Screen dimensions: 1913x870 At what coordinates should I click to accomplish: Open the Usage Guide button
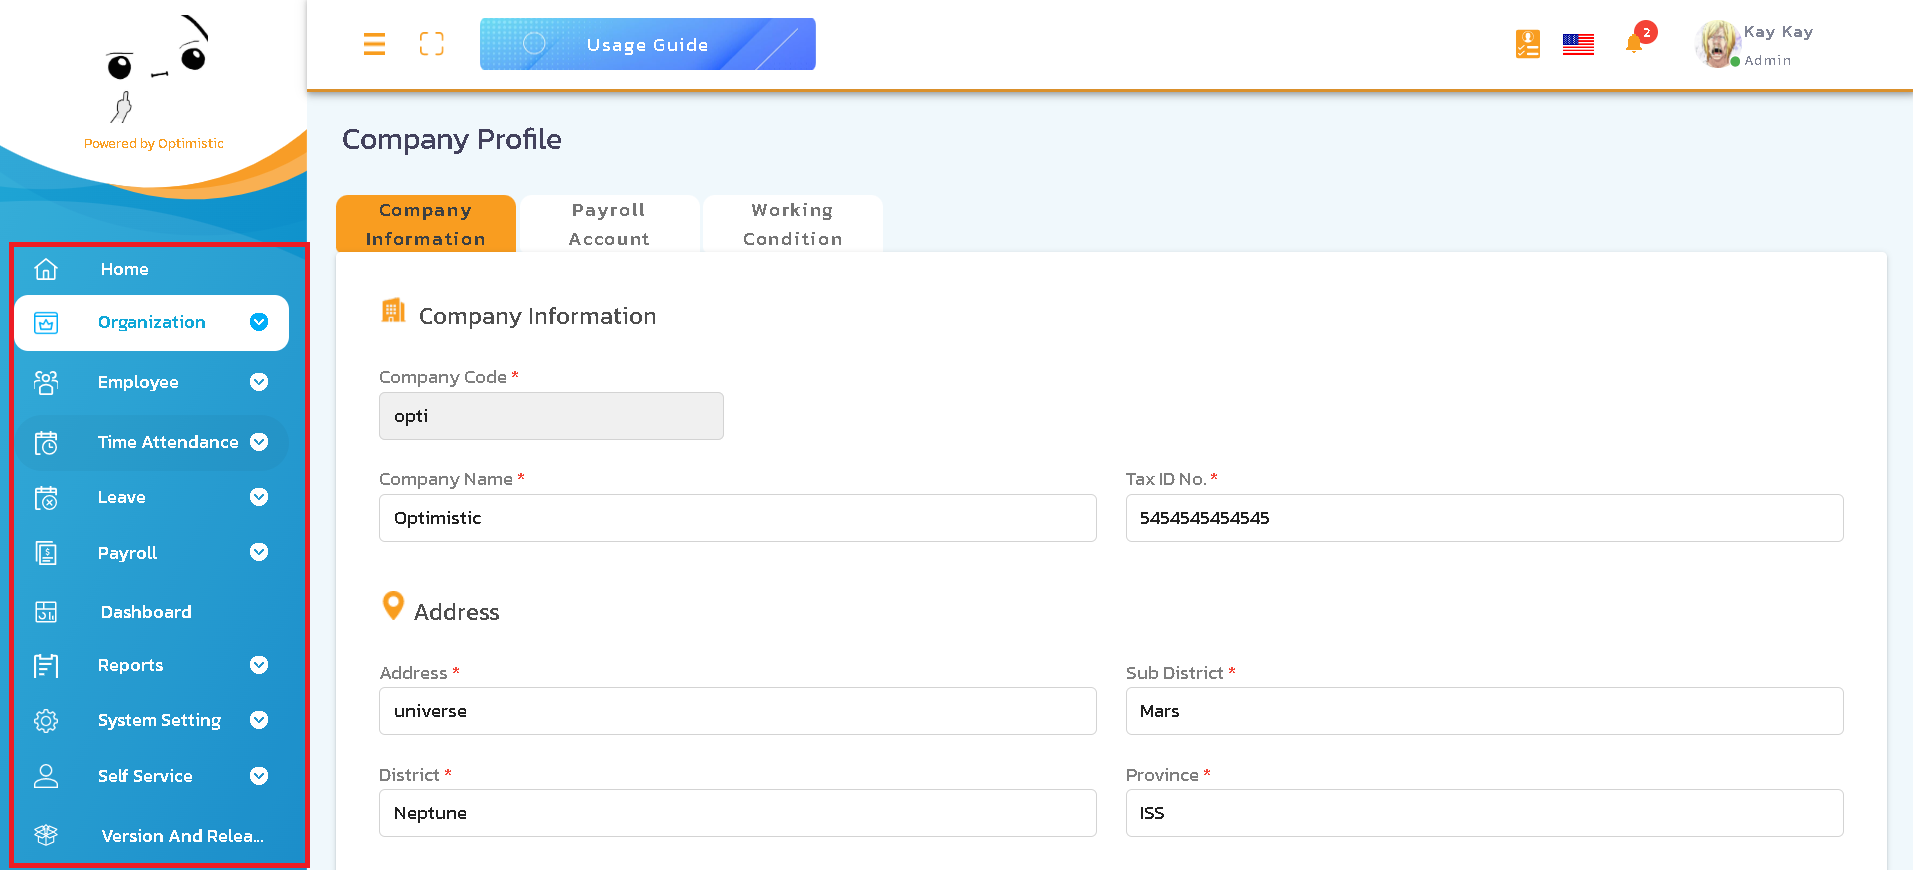[647, 44]
